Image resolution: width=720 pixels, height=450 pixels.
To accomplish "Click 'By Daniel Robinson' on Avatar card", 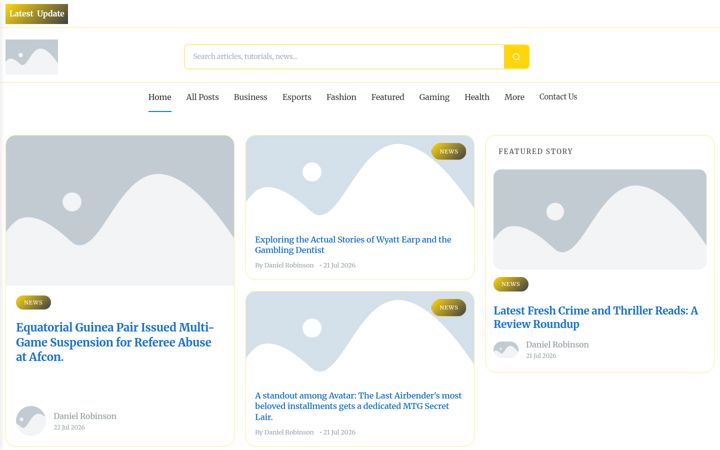I will [x=284, y=433].
